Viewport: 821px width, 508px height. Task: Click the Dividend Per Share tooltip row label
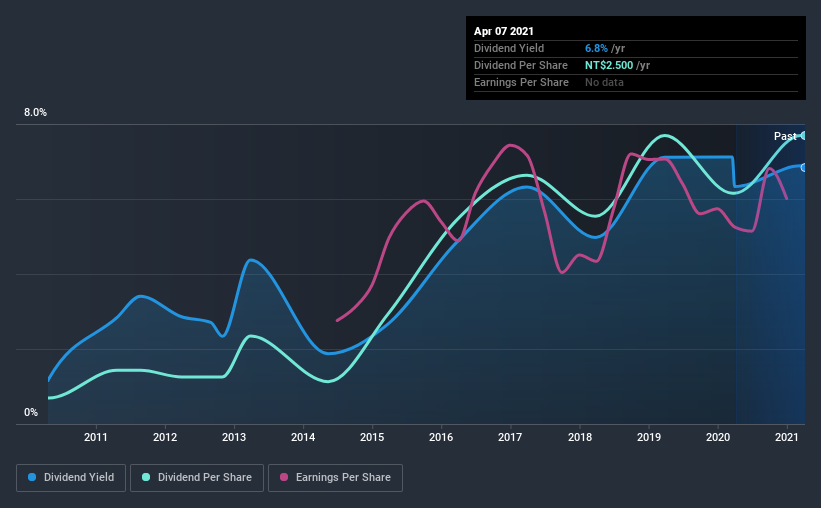[x=521, y=65]
